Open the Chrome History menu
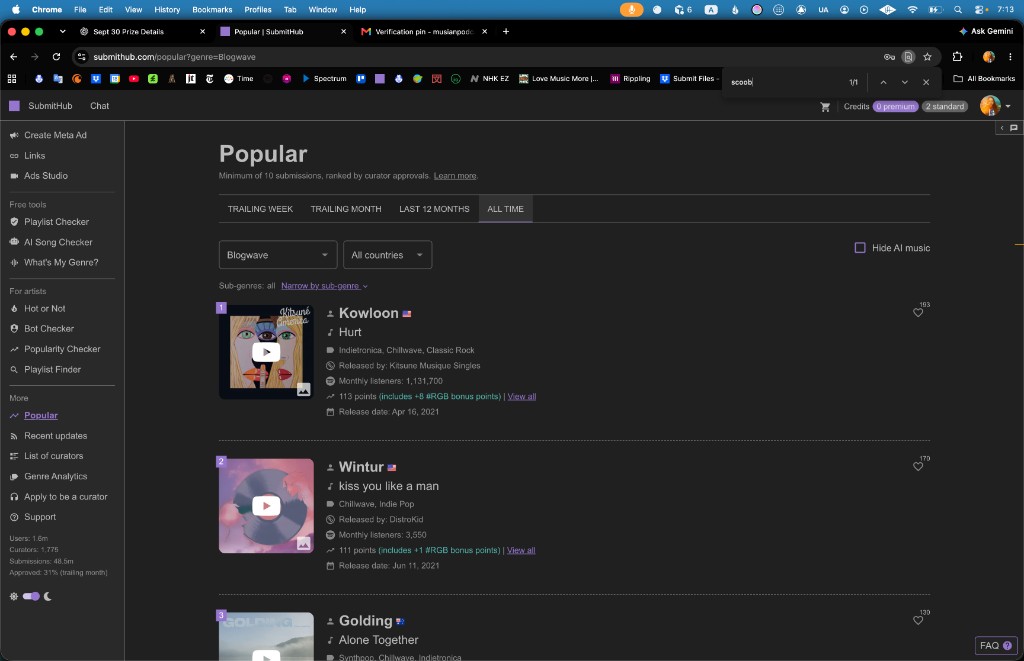The width and height of the screenshot is (1024, 661). pyautogui.click(x=167, y=10)
